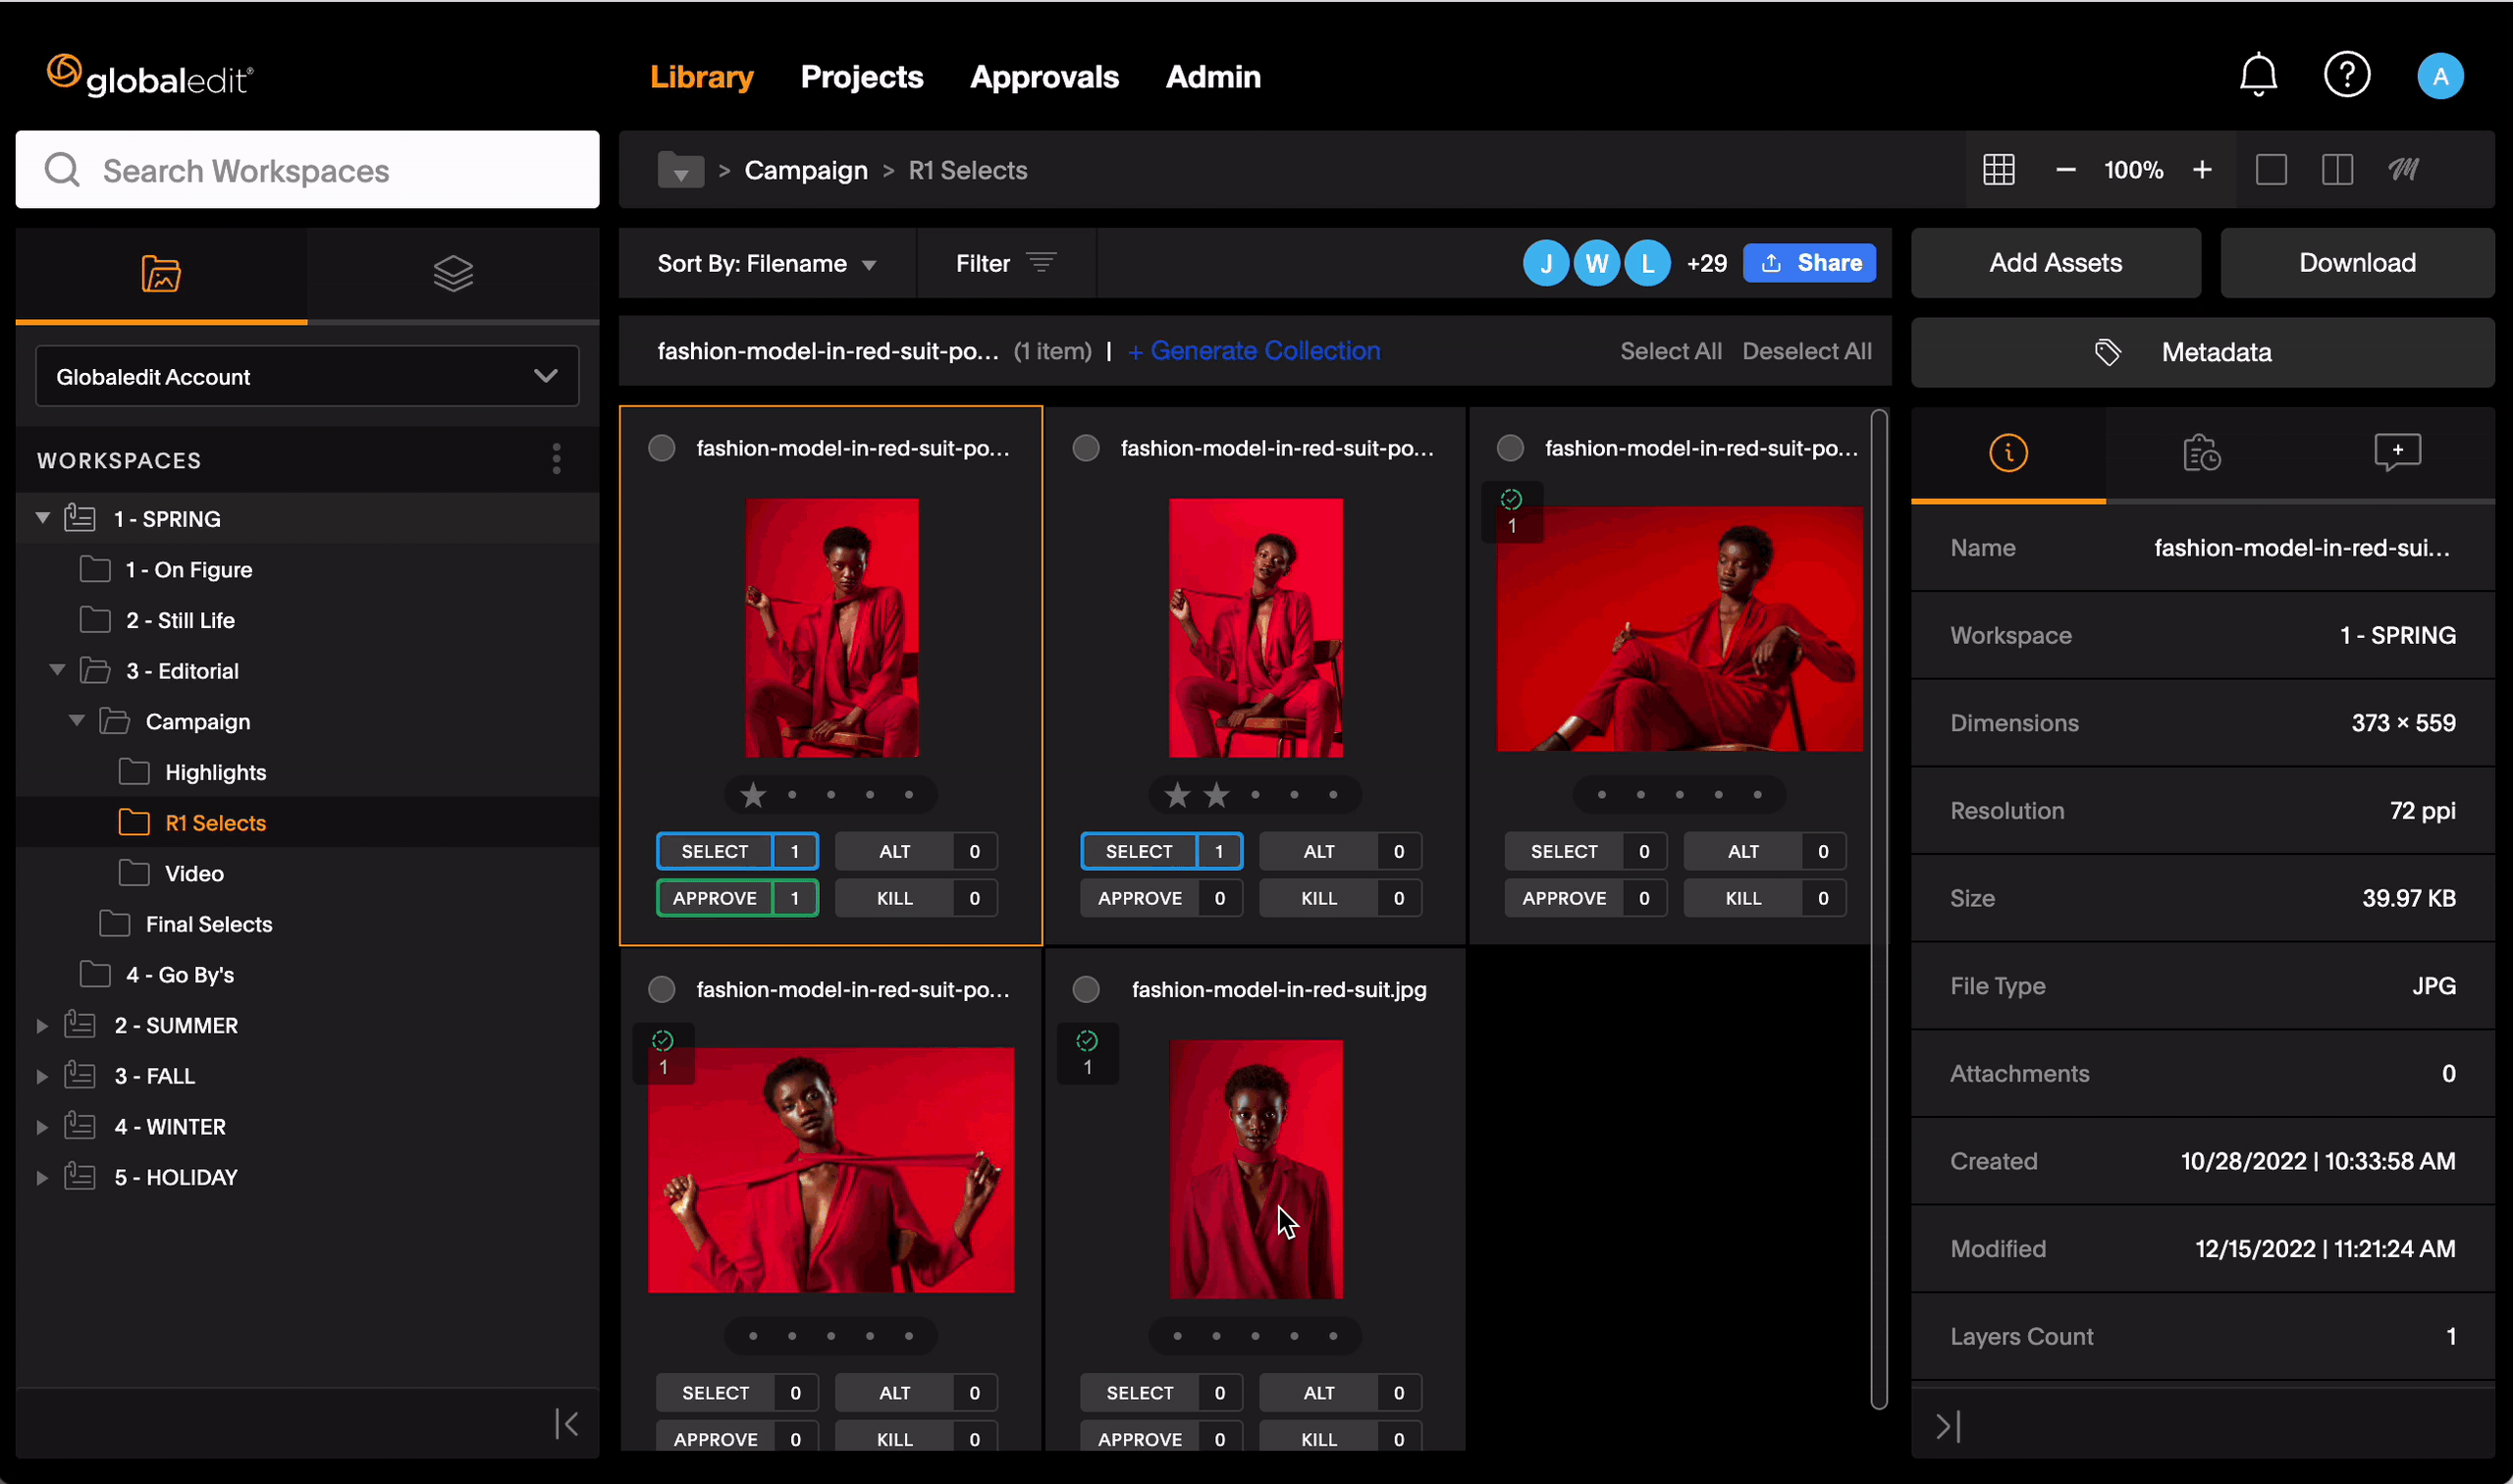
Task: Click the globaledit logo
Action: 150,76
